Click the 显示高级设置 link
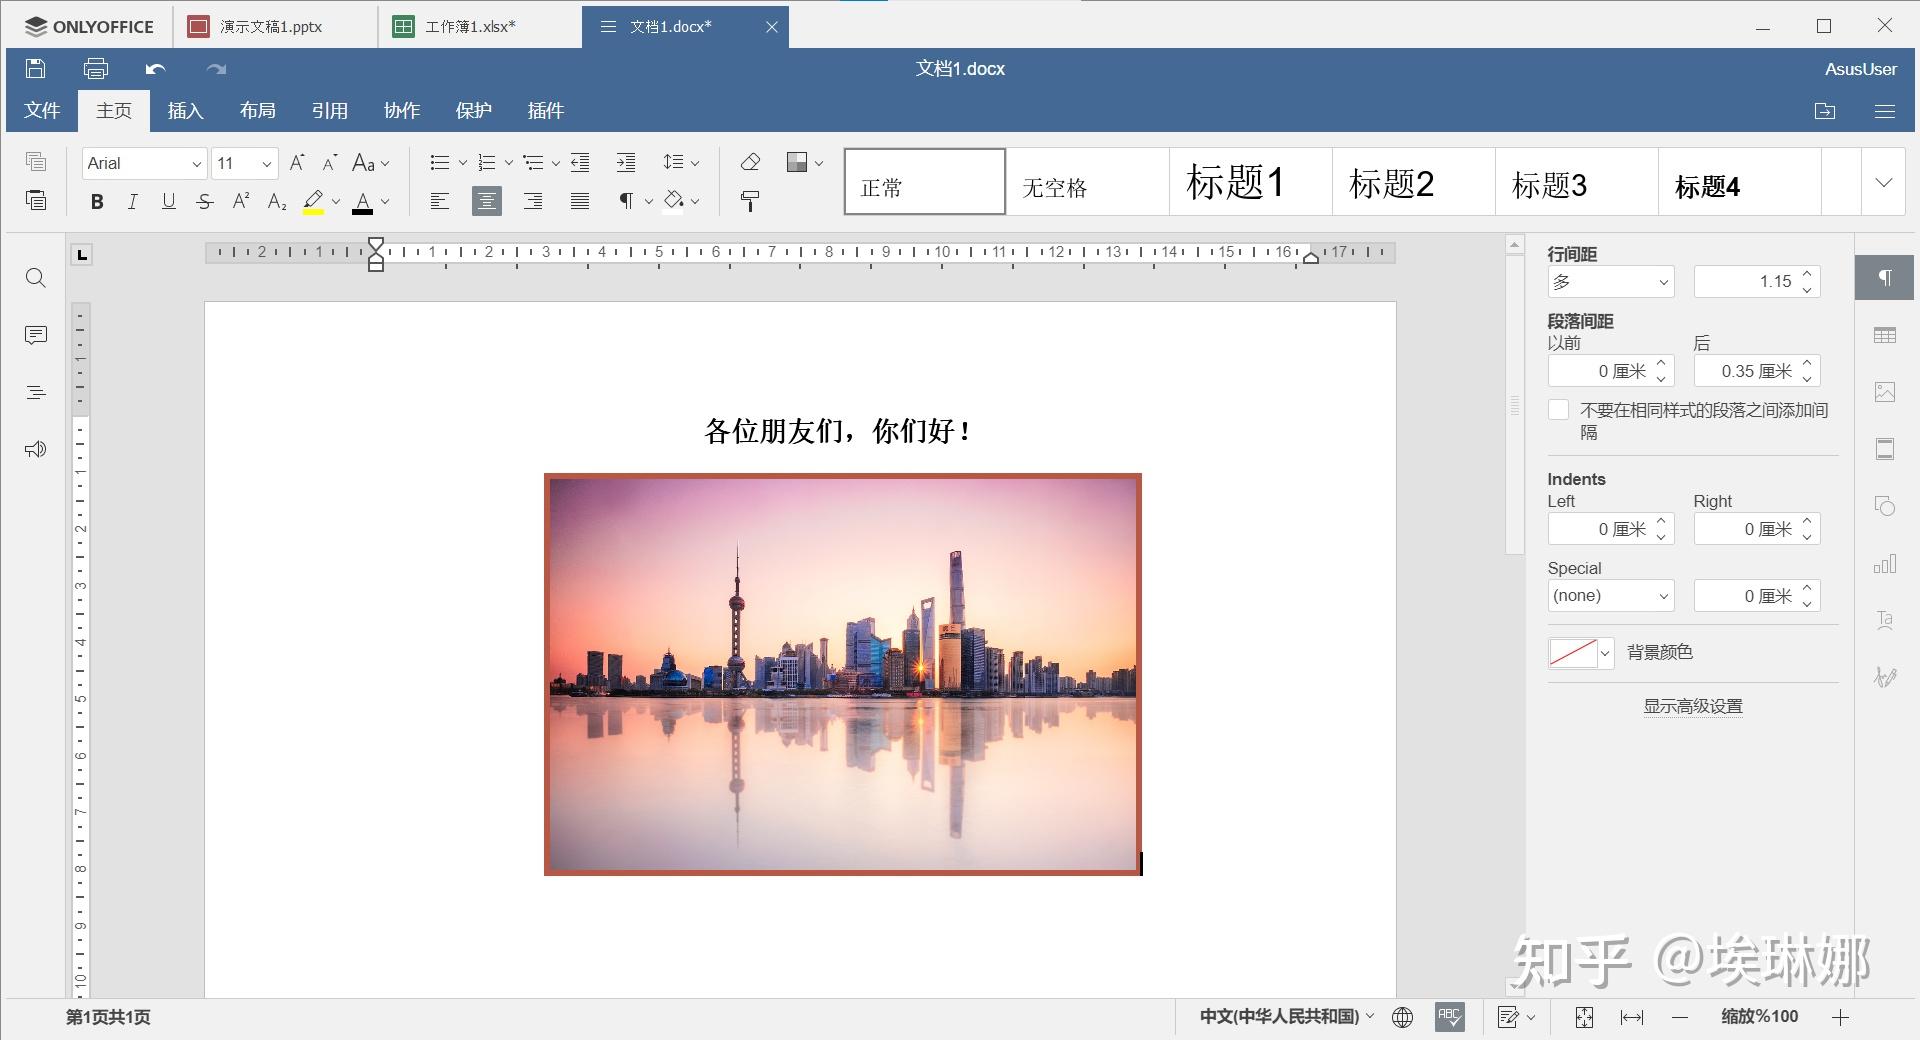The image size is (1920, 1040). click(1693, 707)
